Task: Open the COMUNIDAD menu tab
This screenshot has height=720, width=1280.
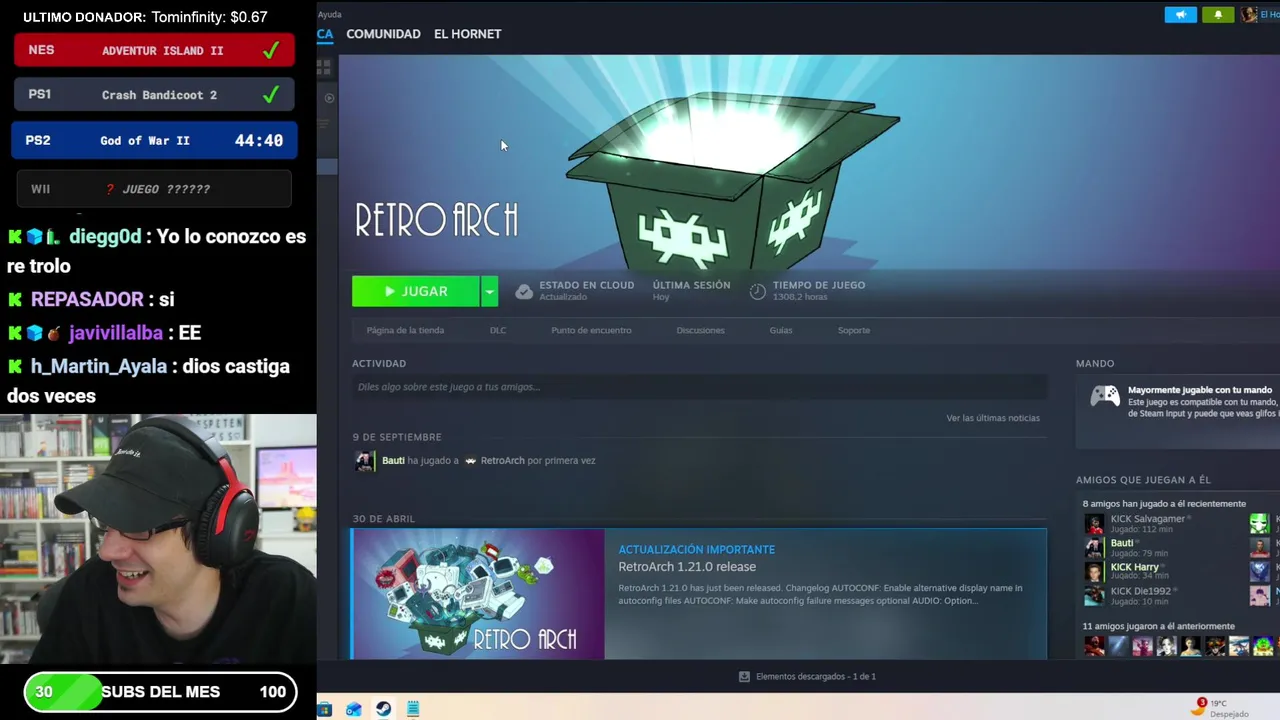Action: click(383, 34)
